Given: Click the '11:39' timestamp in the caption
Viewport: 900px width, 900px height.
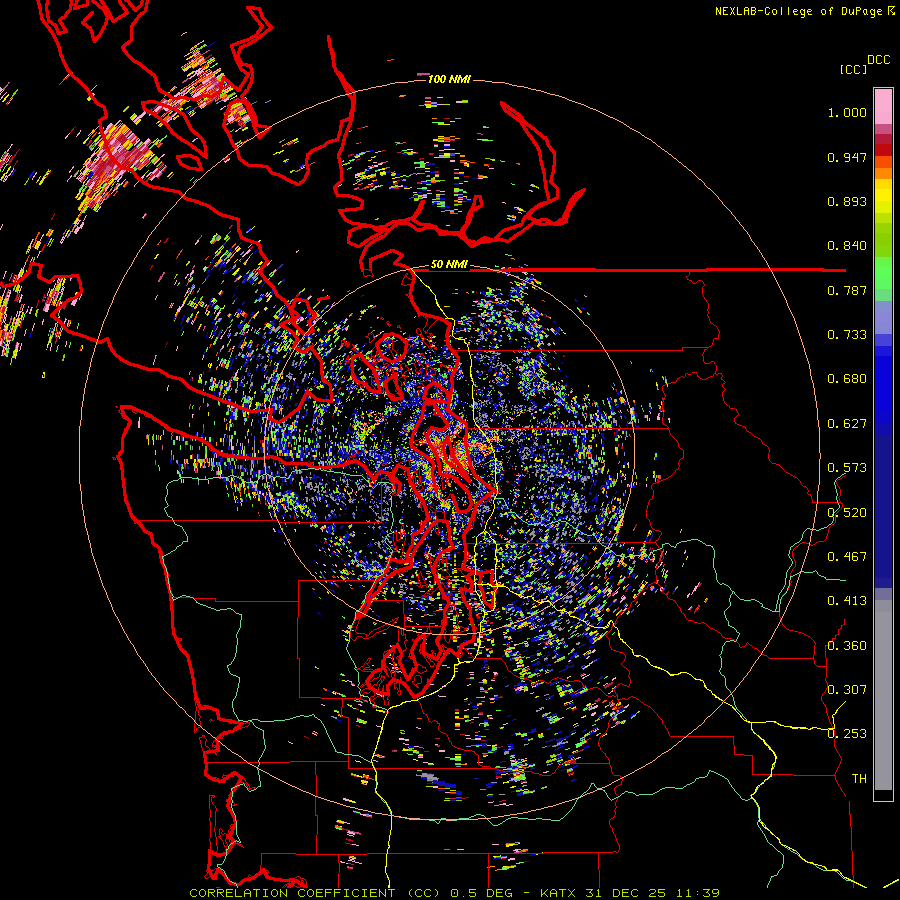Looking at the screenshot, I should [697, 893].
